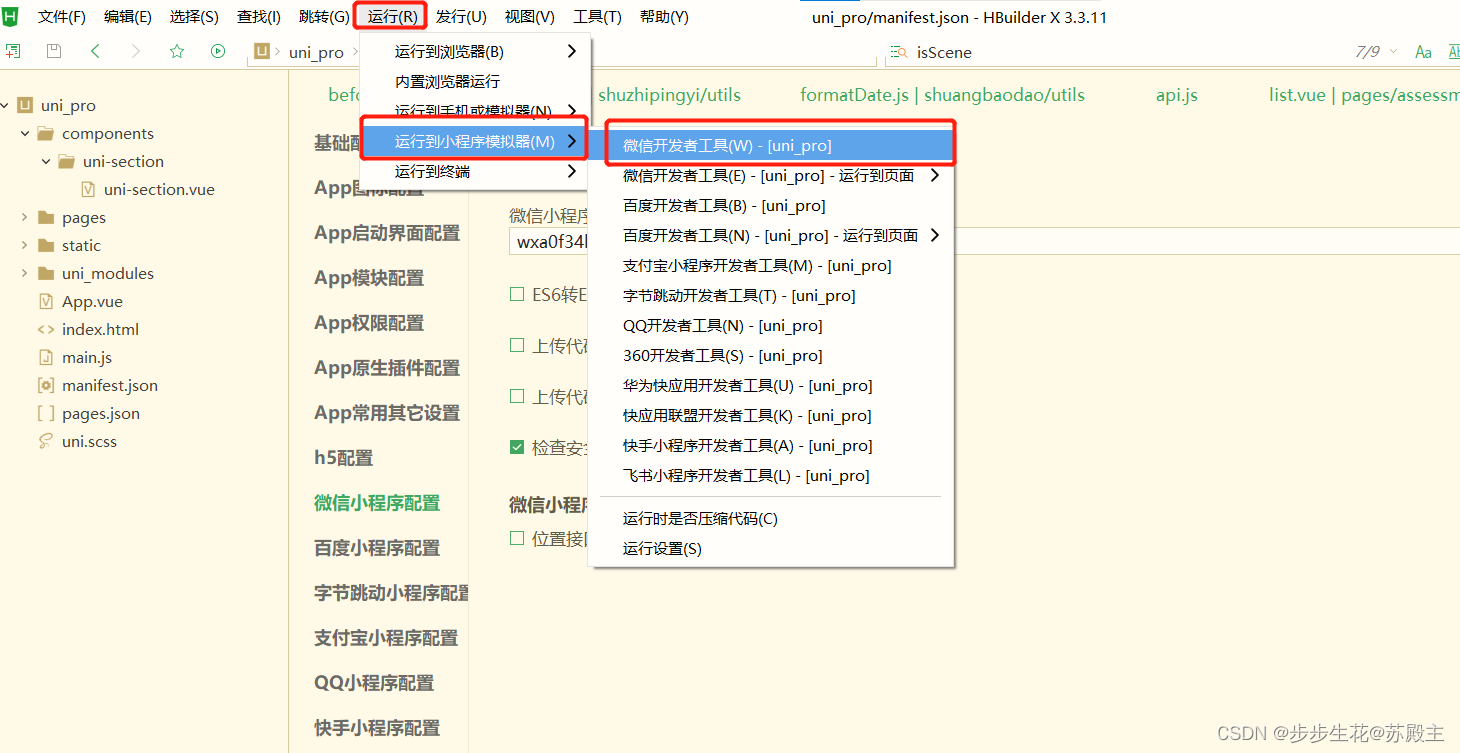Expand the pages folder
This screenshot has height=753, width=1460.
click(25, 217)
